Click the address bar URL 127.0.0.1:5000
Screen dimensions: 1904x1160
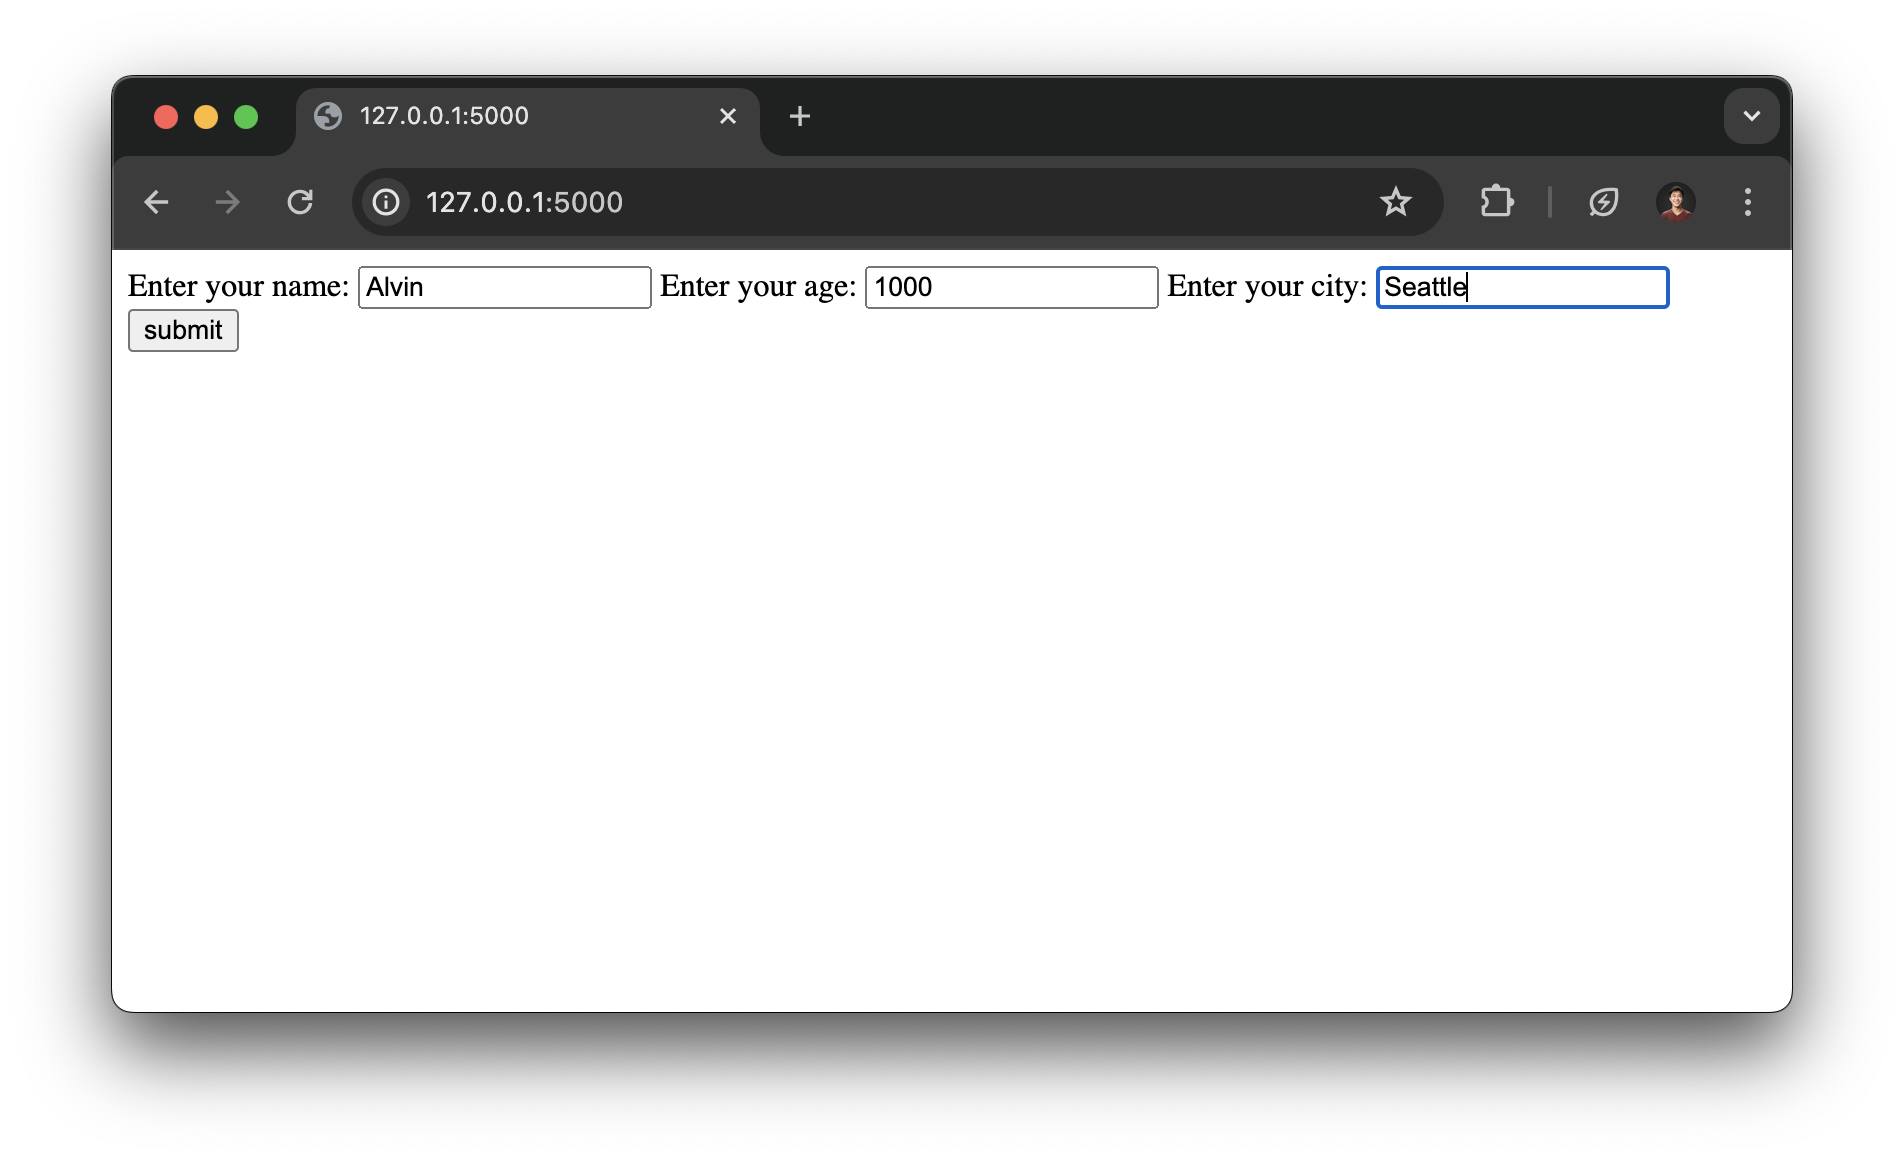[524, 202]
